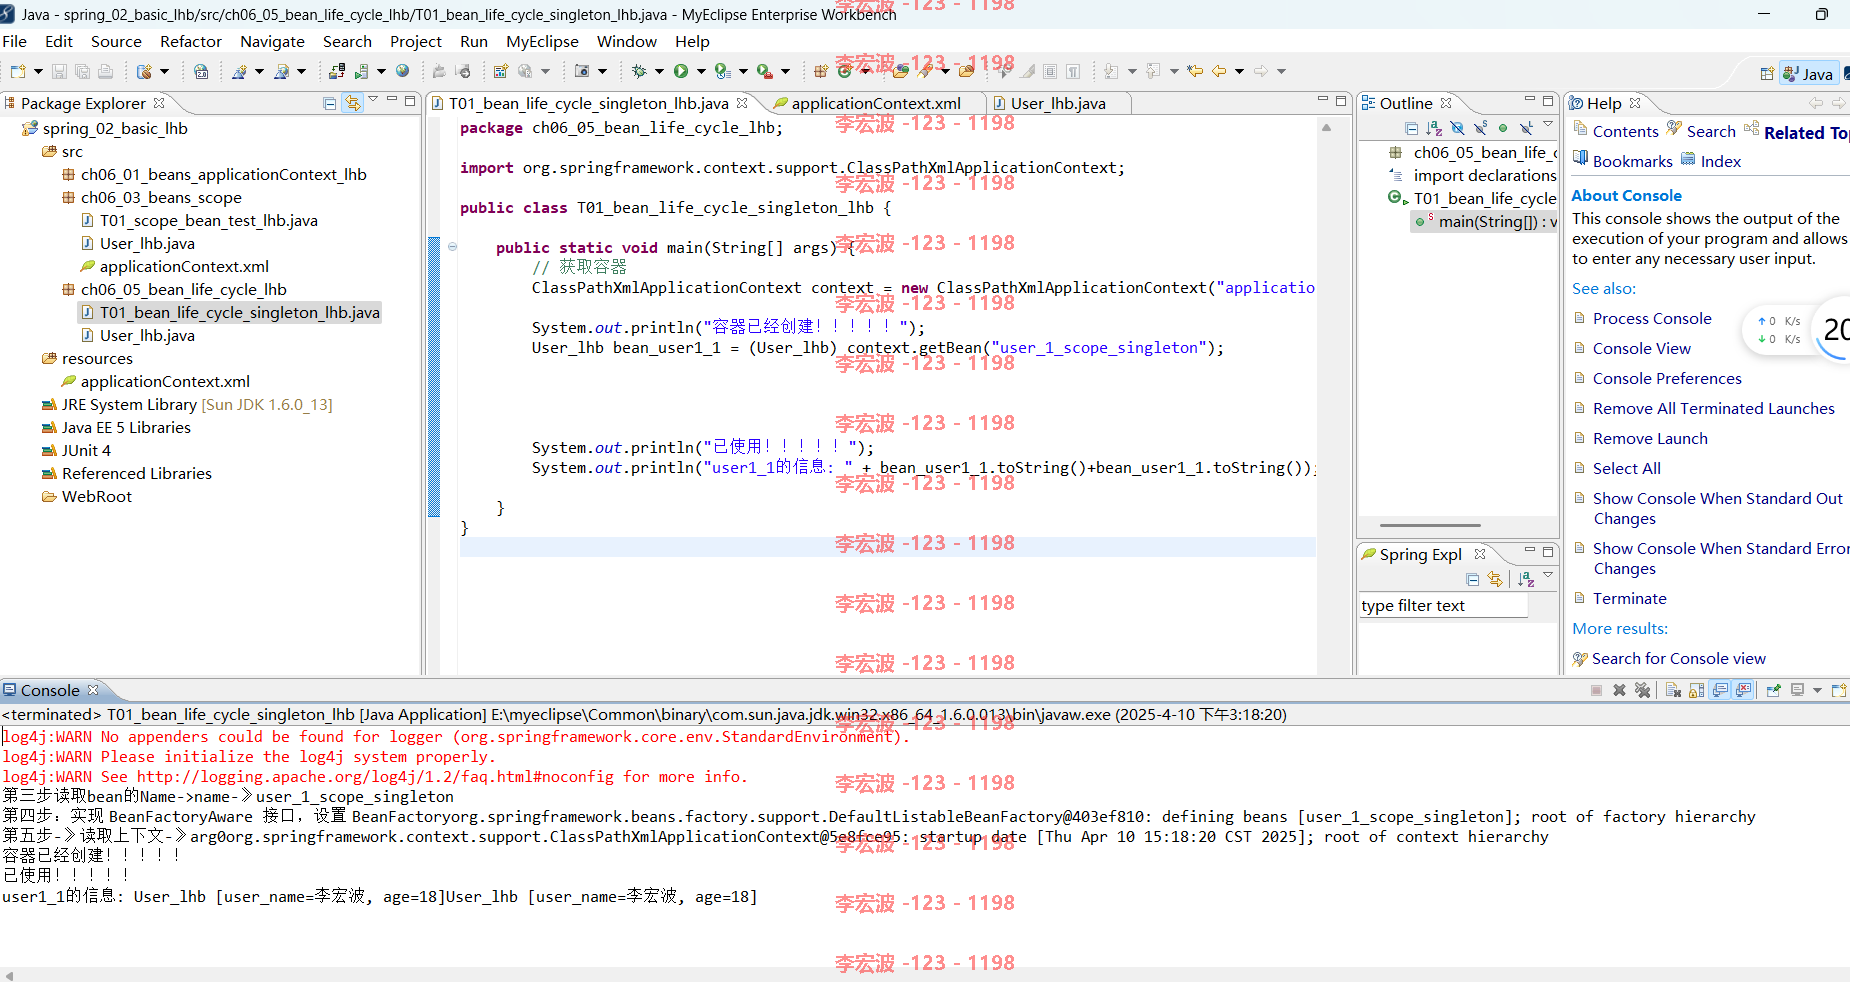This screenshot has width=1850, height=982.
Task: Click Last Edit Location arrow icon
Action: point(1195,71)
